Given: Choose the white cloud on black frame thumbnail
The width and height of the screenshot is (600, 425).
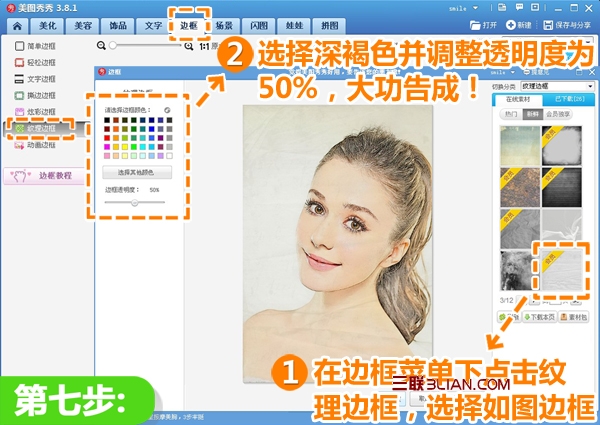Looking at the screenshot, I should coord(562,146).
